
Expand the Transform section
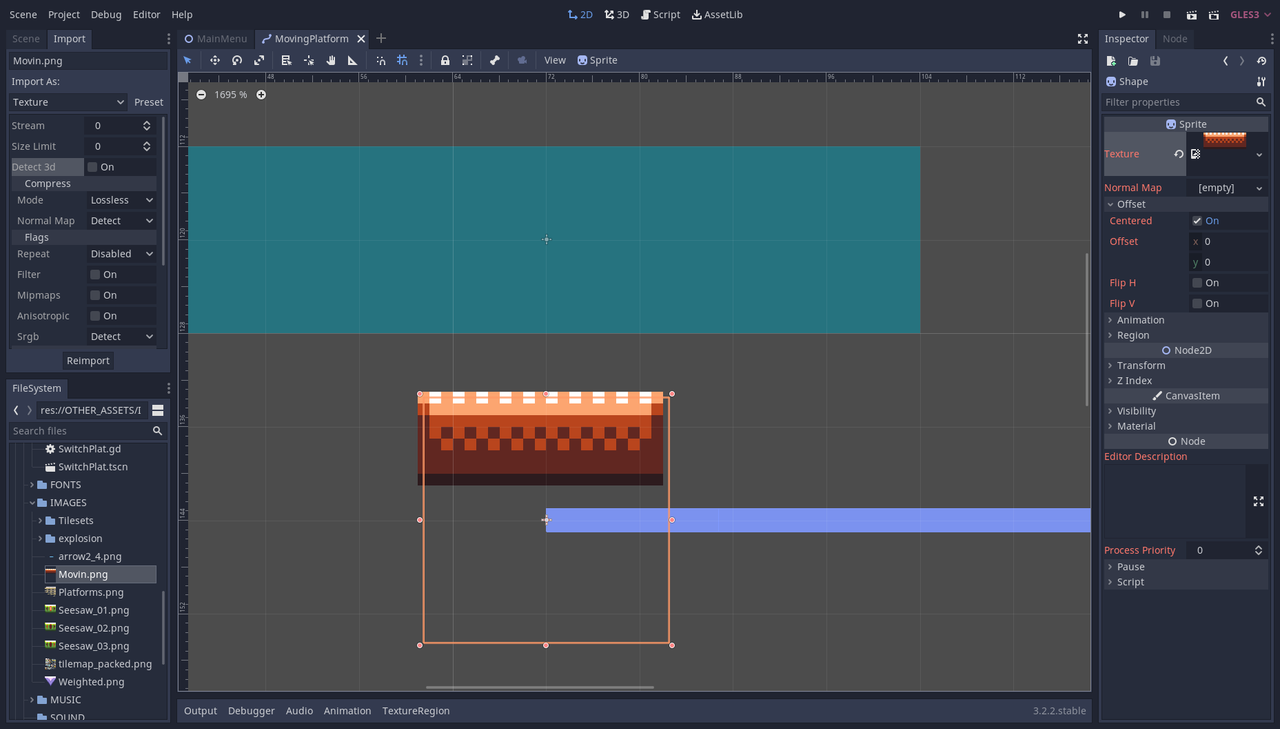(1185, 366)
